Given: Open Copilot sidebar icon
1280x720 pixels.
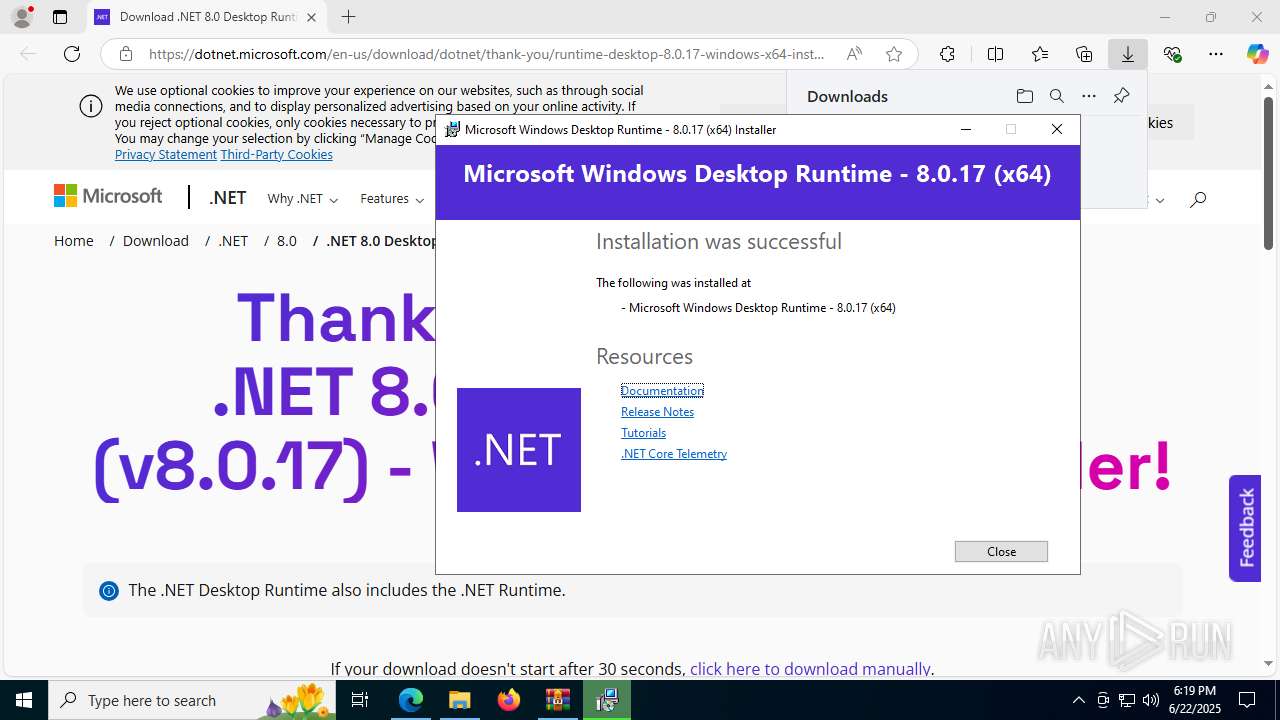Looking at the screenshot, I should click(1258, 54).
